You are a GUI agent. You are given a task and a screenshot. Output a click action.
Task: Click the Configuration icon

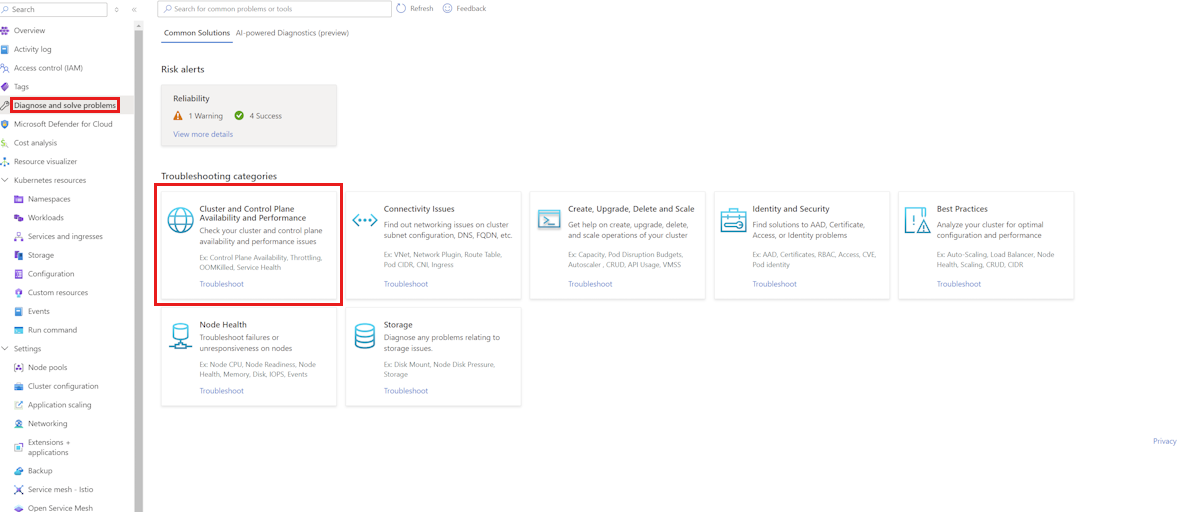(x=19, y=274)
